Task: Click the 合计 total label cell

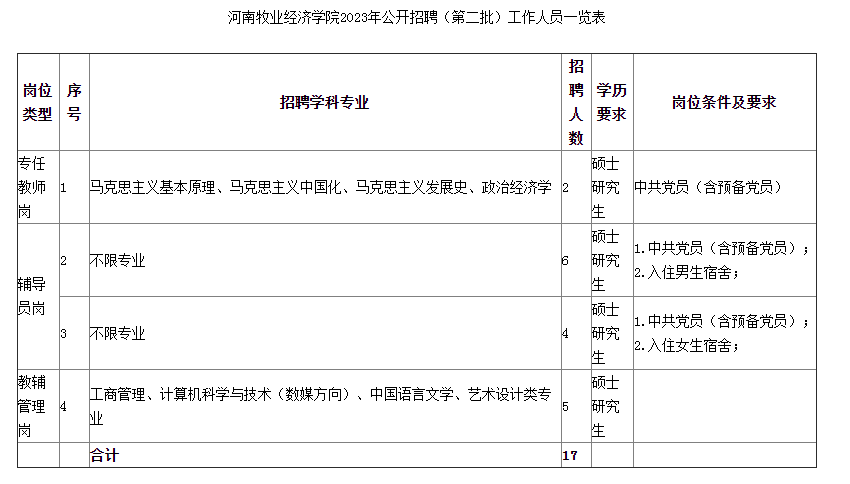Action: (x=104, y=455)
